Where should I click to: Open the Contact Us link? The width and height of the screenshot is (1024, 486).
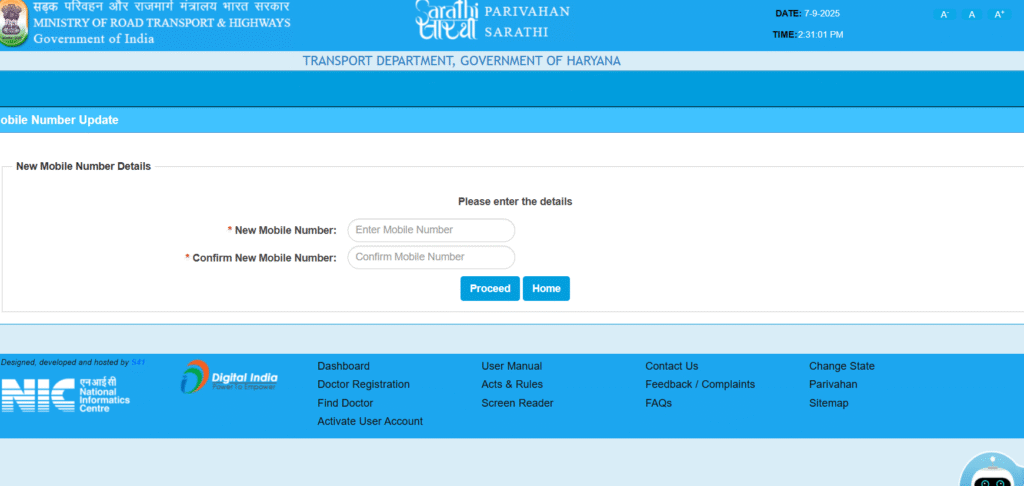tap(672, 366)
